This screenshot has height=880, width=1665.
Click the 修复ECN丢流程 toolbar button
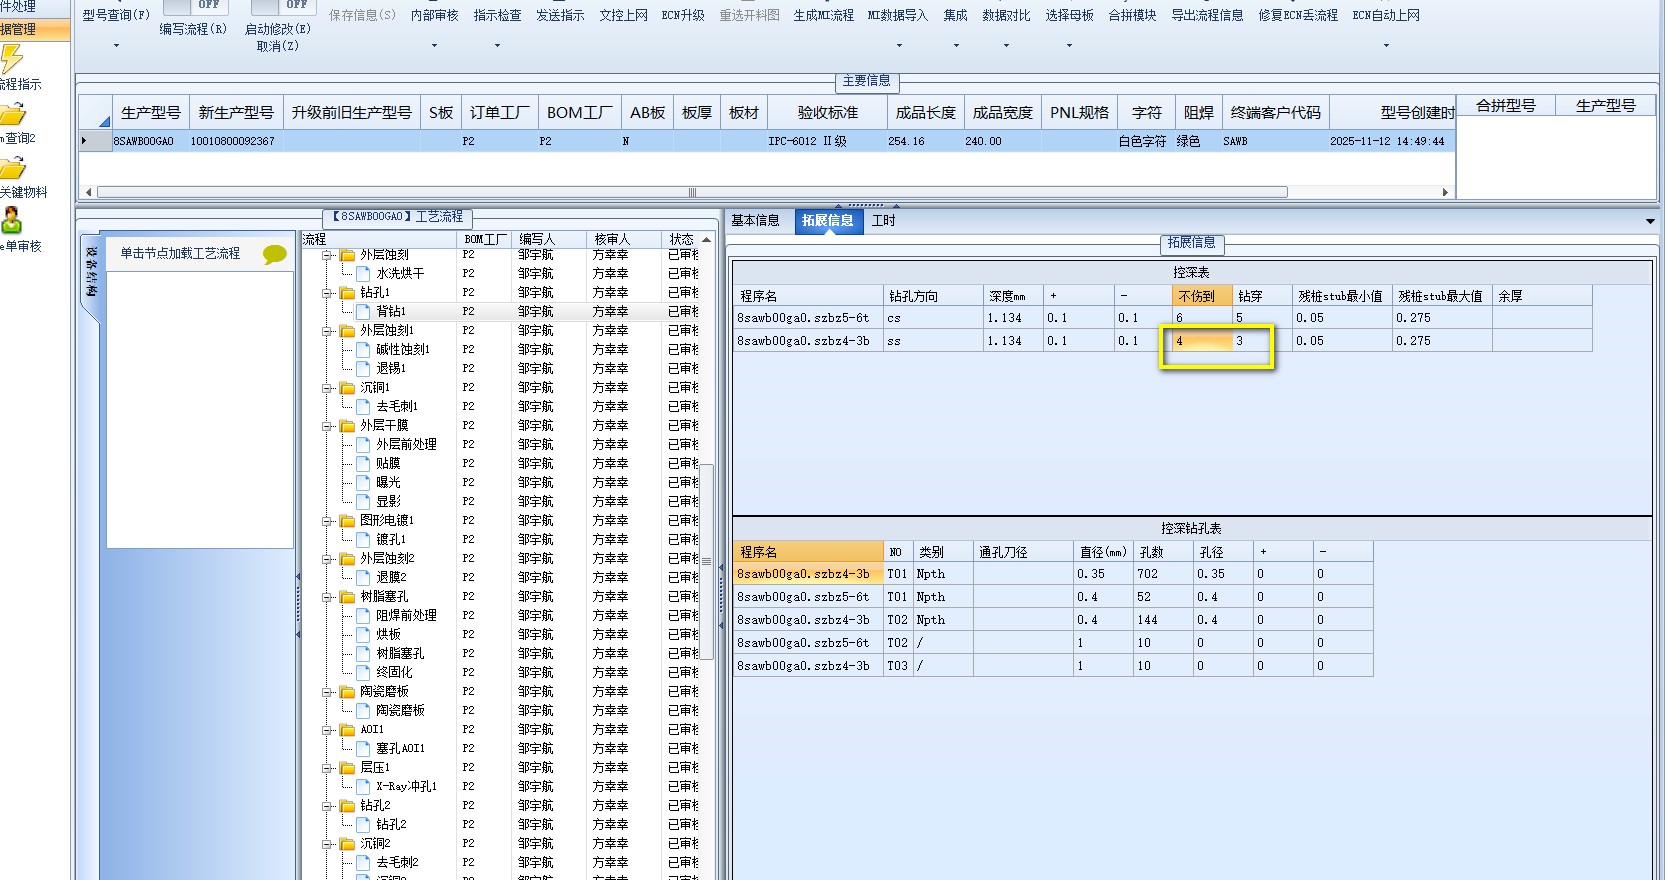[x=1297, y=16]
